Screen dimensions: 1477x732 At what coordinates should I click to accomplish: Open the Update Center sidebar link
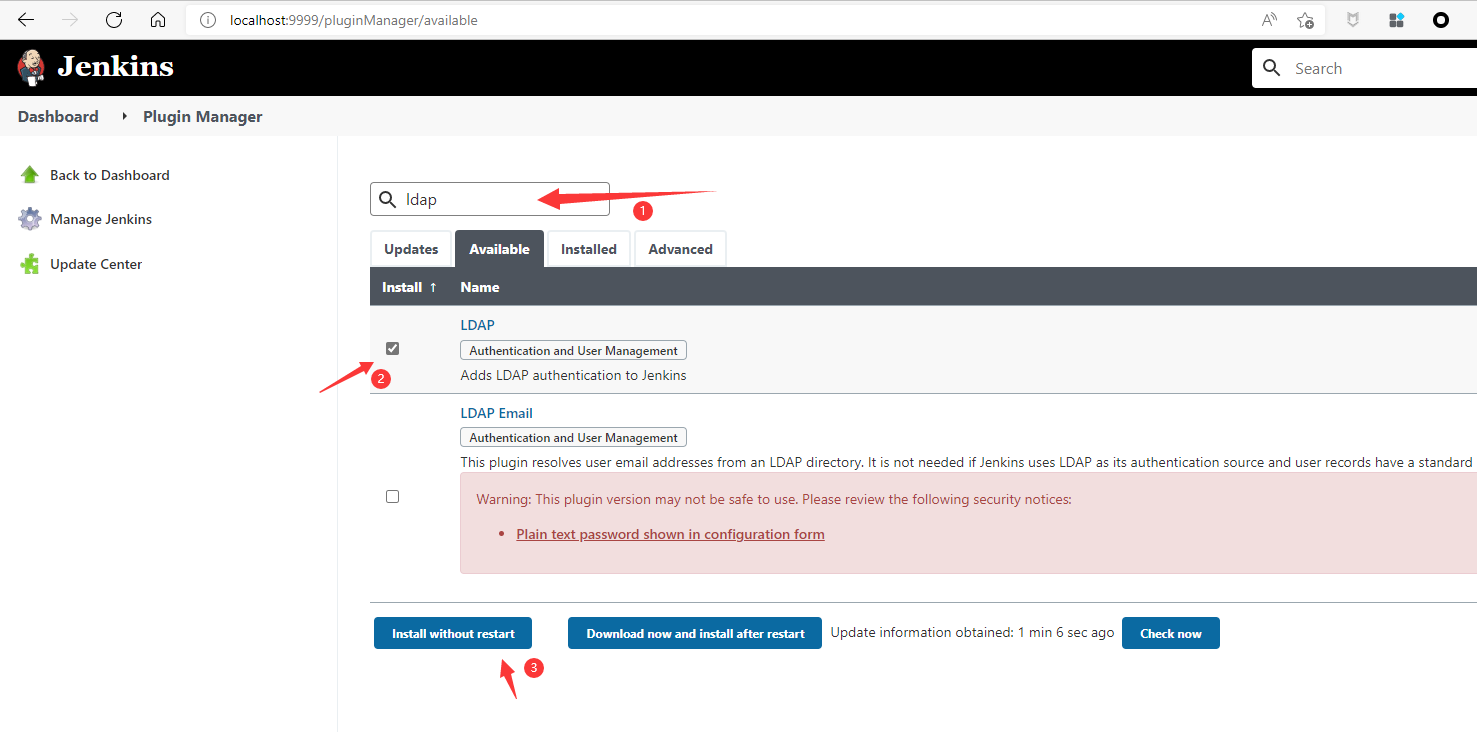tap(96, 264)
